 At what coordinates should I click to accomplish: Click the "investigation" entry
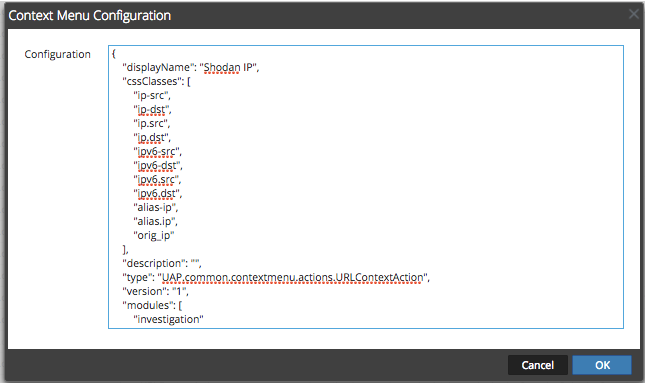tap(168, 319)
